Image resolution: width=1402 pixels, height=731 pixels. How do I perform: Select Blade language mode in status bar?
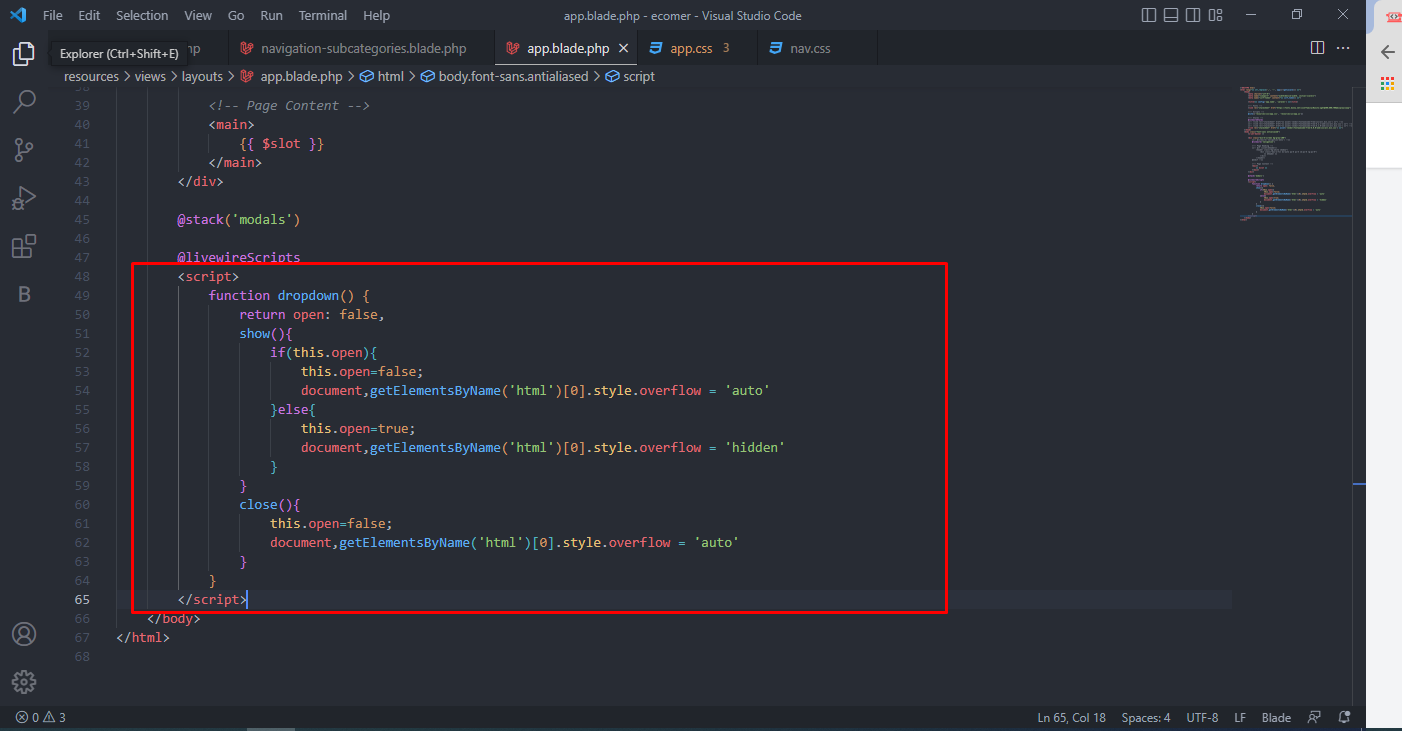click(x=1276, y=717)
